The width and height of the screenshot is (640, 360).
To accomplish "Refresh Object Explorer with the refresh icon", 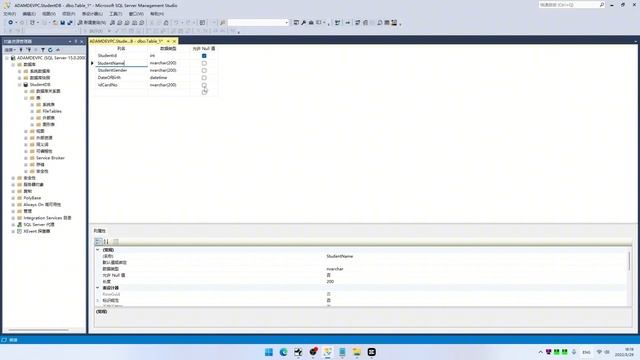I will point(50,50).
